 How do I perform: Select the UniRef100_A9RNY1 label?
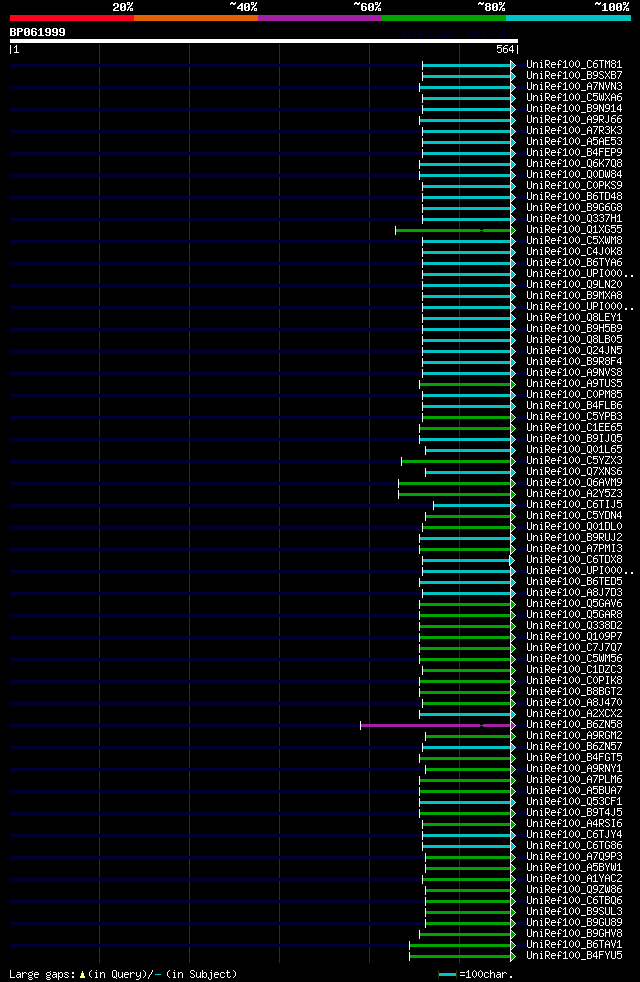[x=574, y=769]
